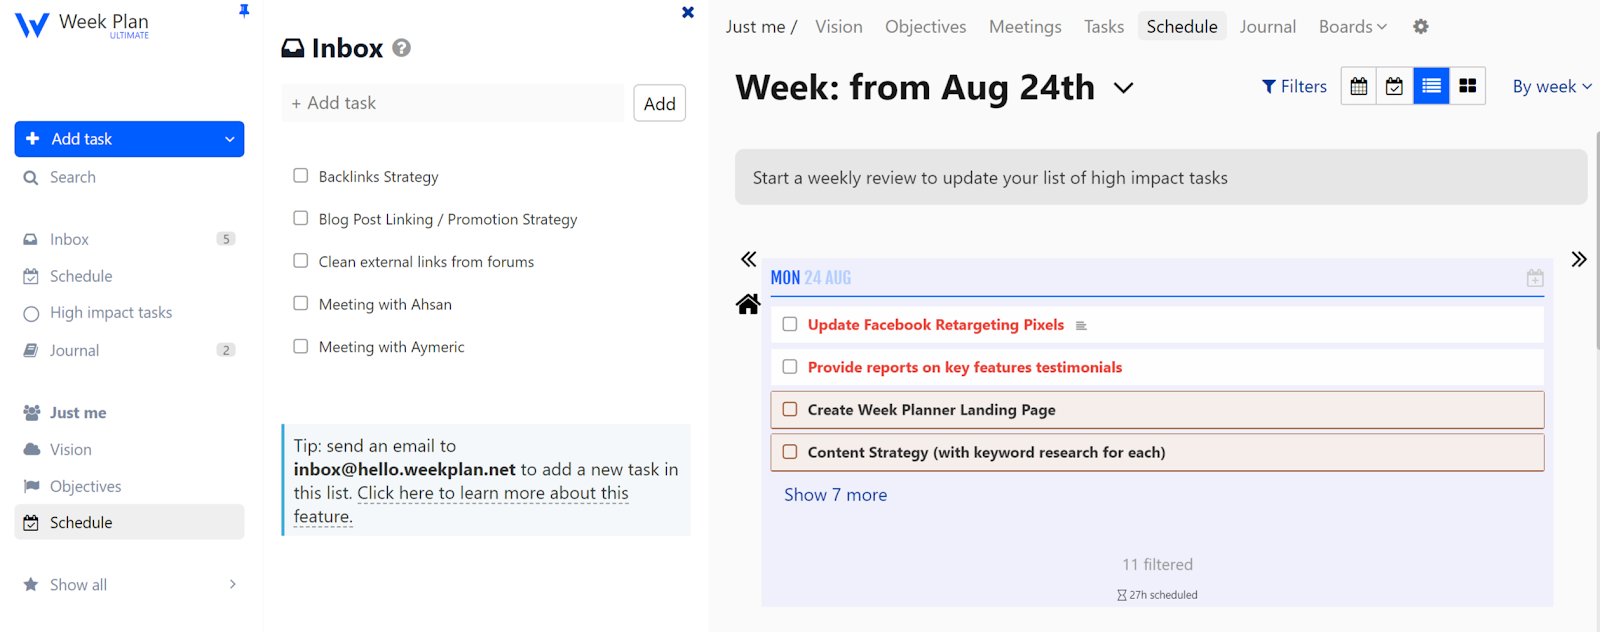Expand the Add task dropdown arrow
The height and width of the screenshot is (632, 1600).
pos(230,140)
